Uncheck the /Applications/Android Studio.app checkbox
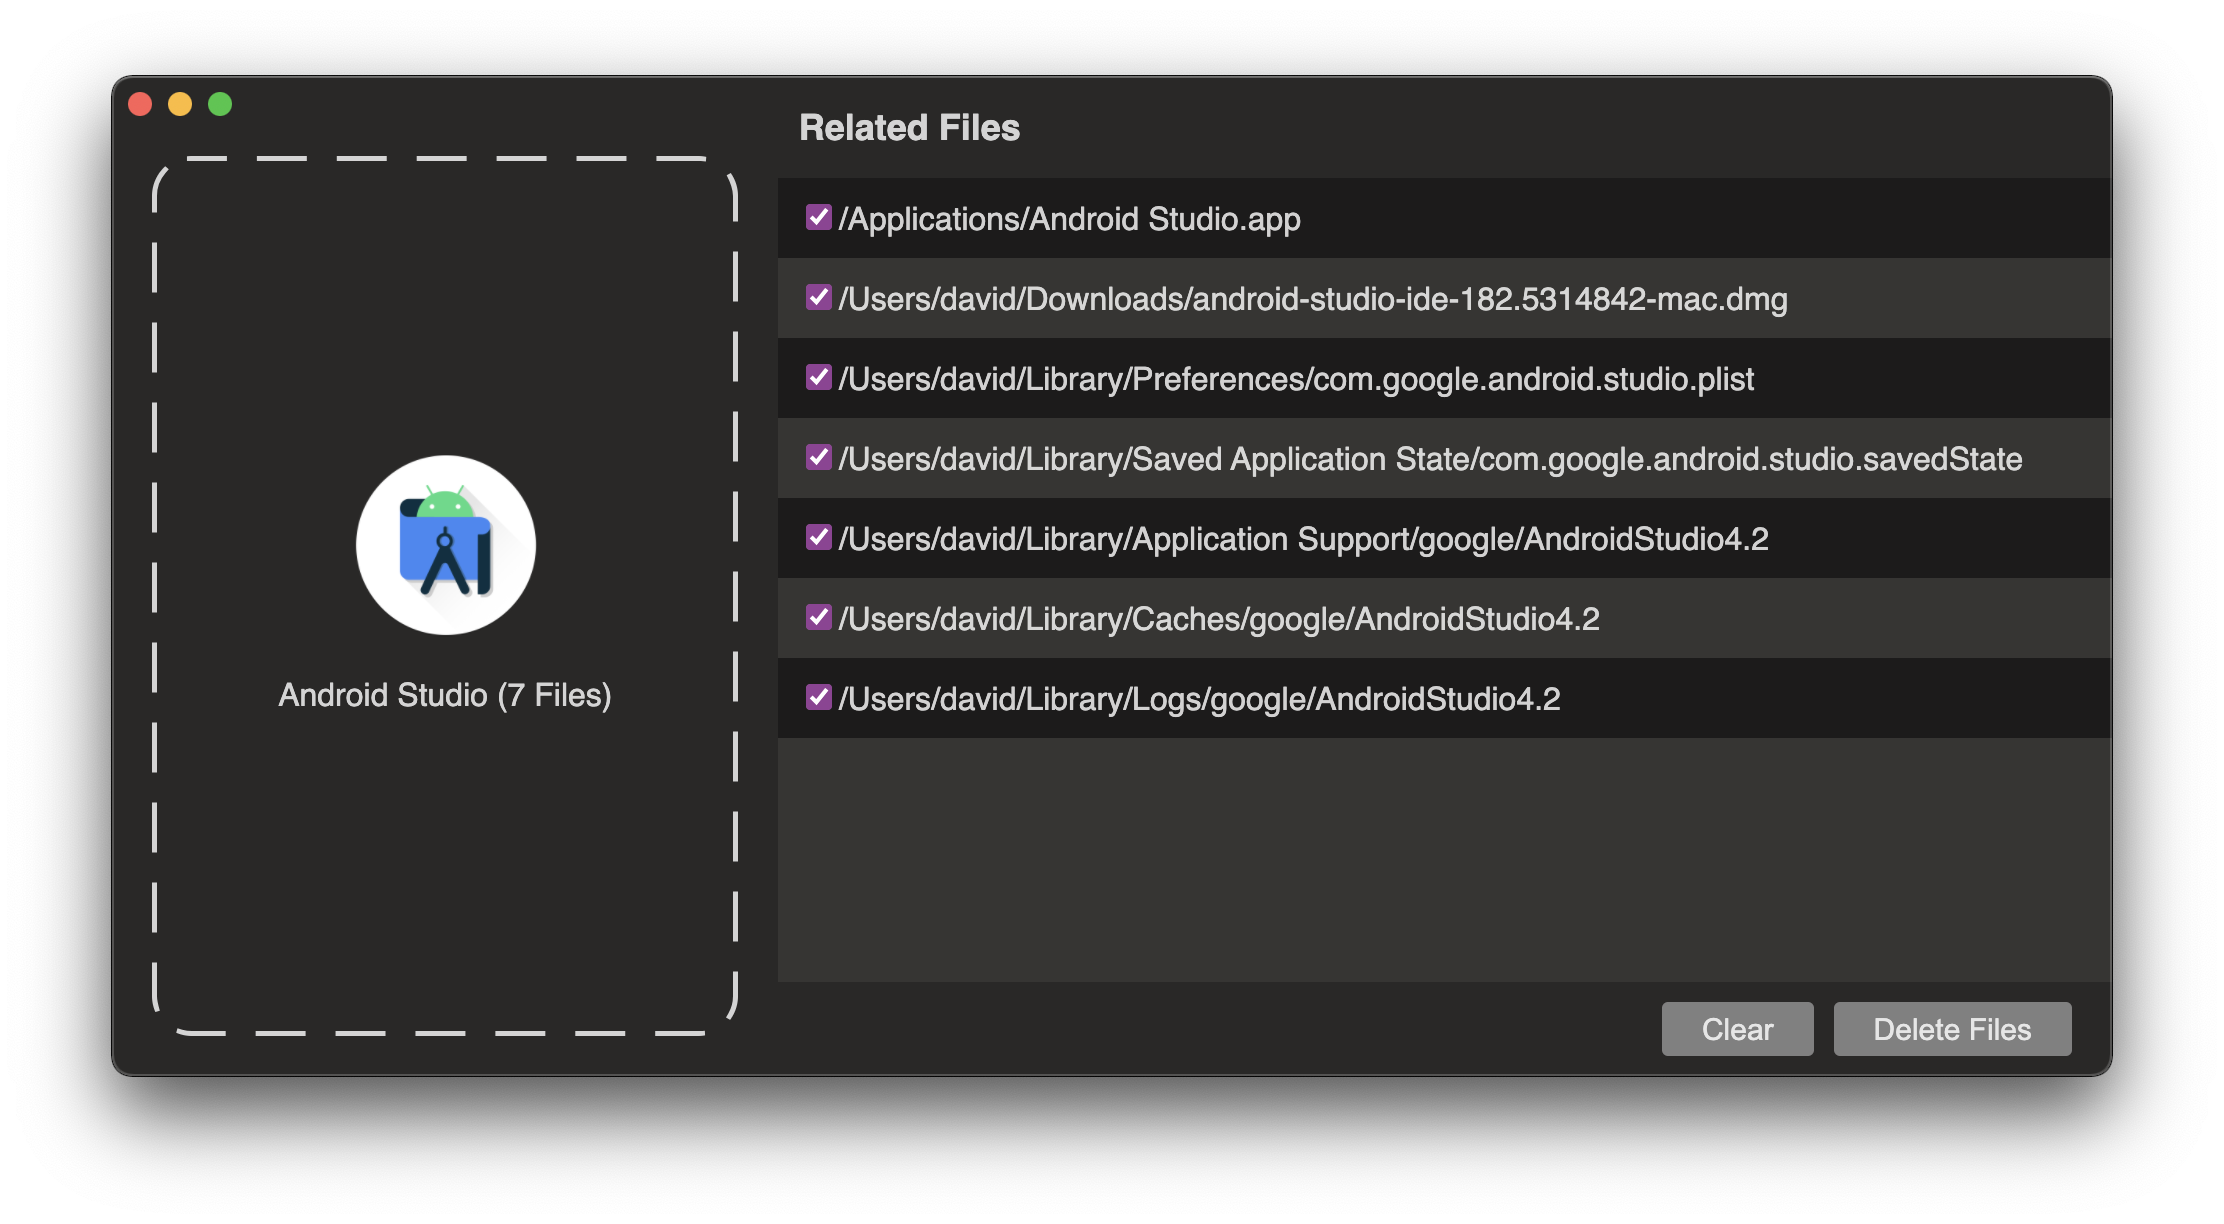Image resolution: width=2224 pixels, height=1224 pixels. point(818,218)
